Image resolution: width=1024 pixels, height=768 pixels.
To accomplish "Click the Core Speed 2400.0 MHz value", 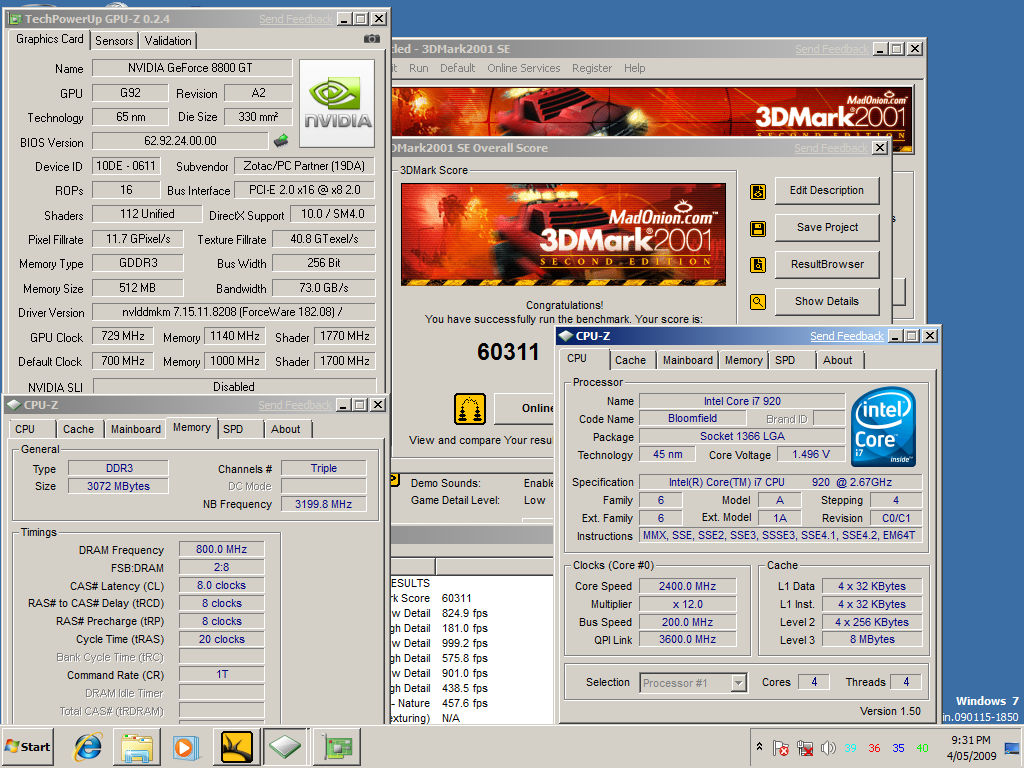I will tap(687, 586).
